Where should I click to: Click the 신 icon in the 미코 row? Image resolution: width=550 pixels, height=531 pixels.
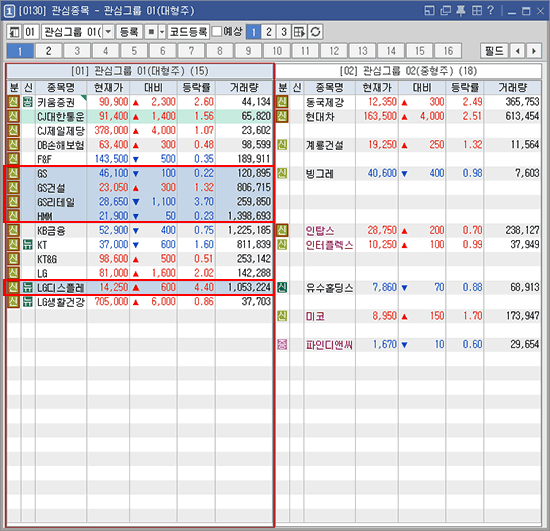pos(282,316)
